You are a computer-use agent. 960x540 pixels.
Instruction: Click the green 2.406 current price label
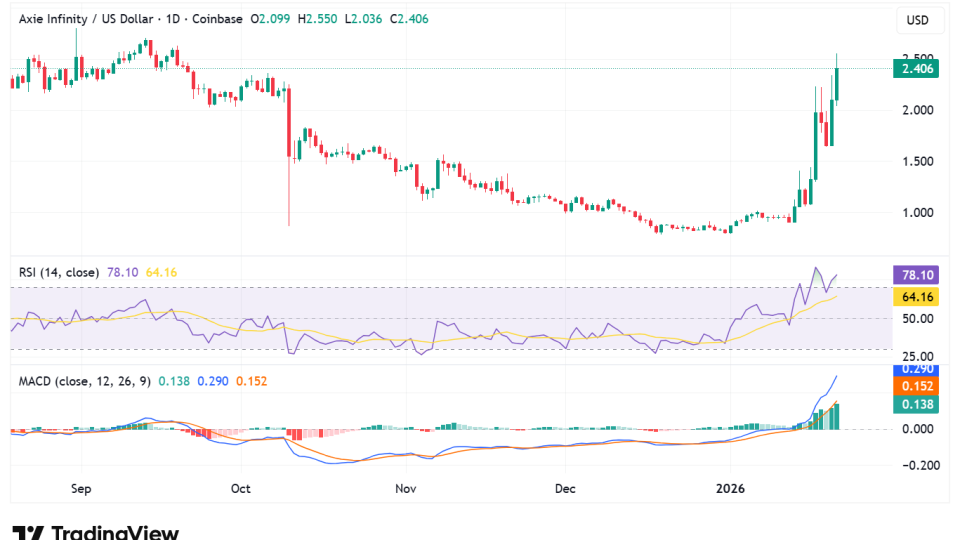click(x=917, y=69)
